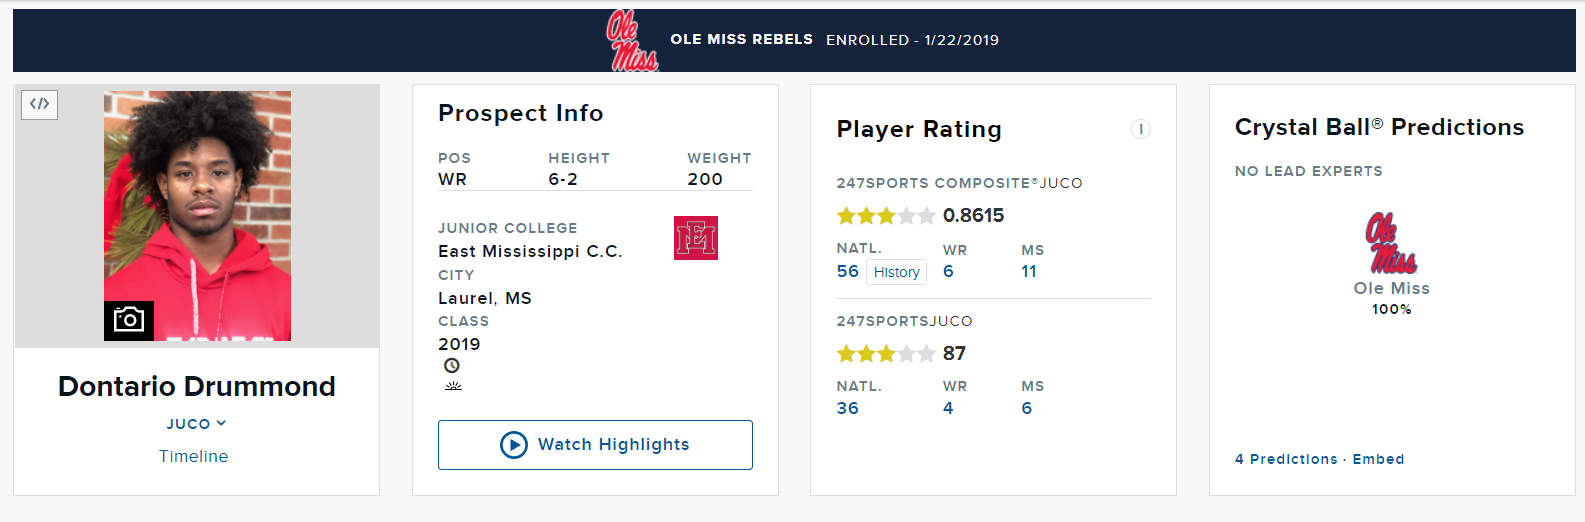Open the camera photo gallery icon

[129, 320]
